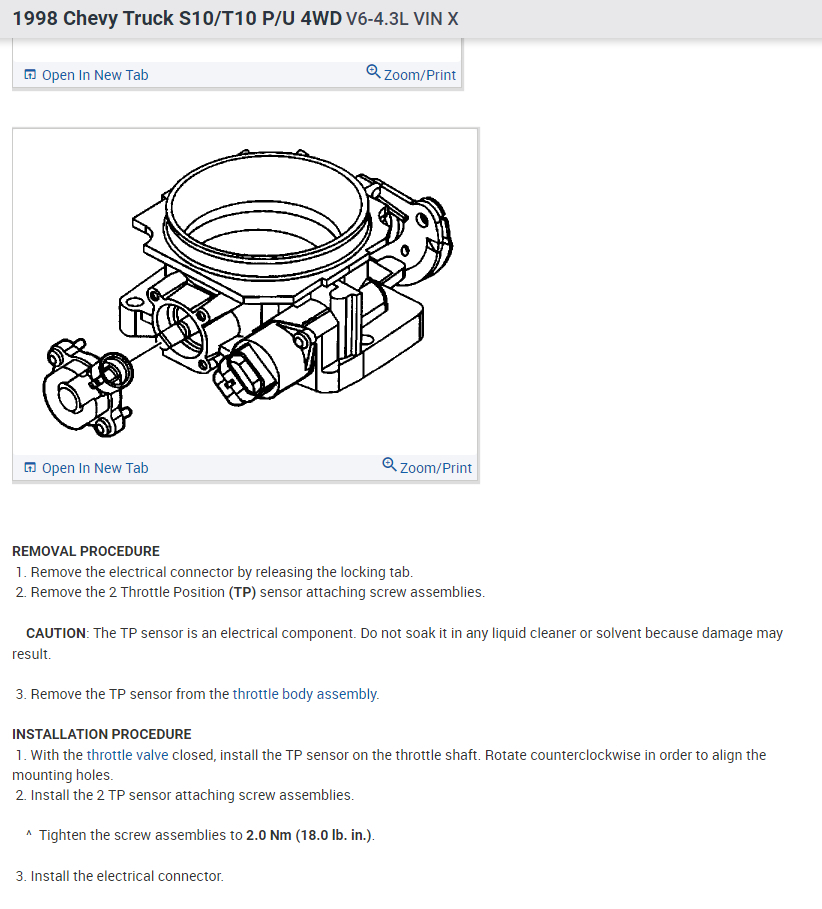
Task: Click the detached TP sensor in the diagram
Action: [x=88, y=387]
